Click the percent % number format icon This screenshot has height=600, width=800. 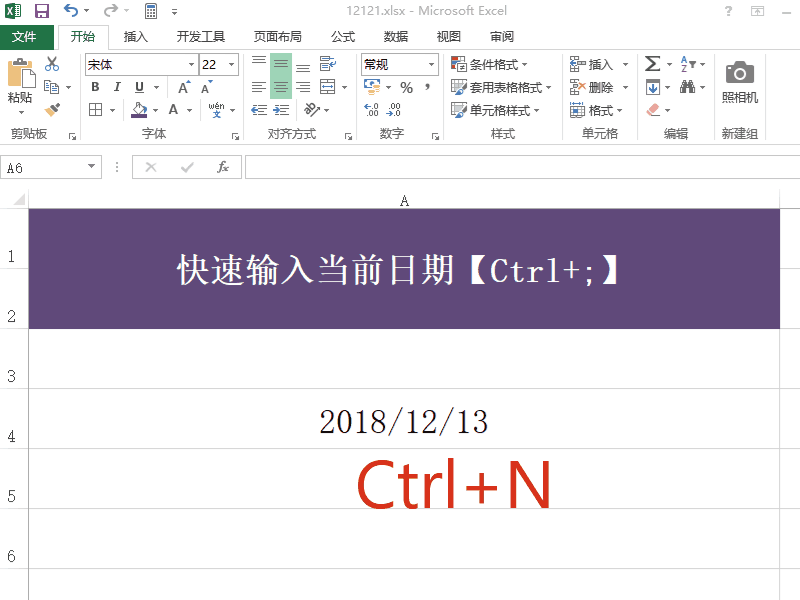[405, 88]
